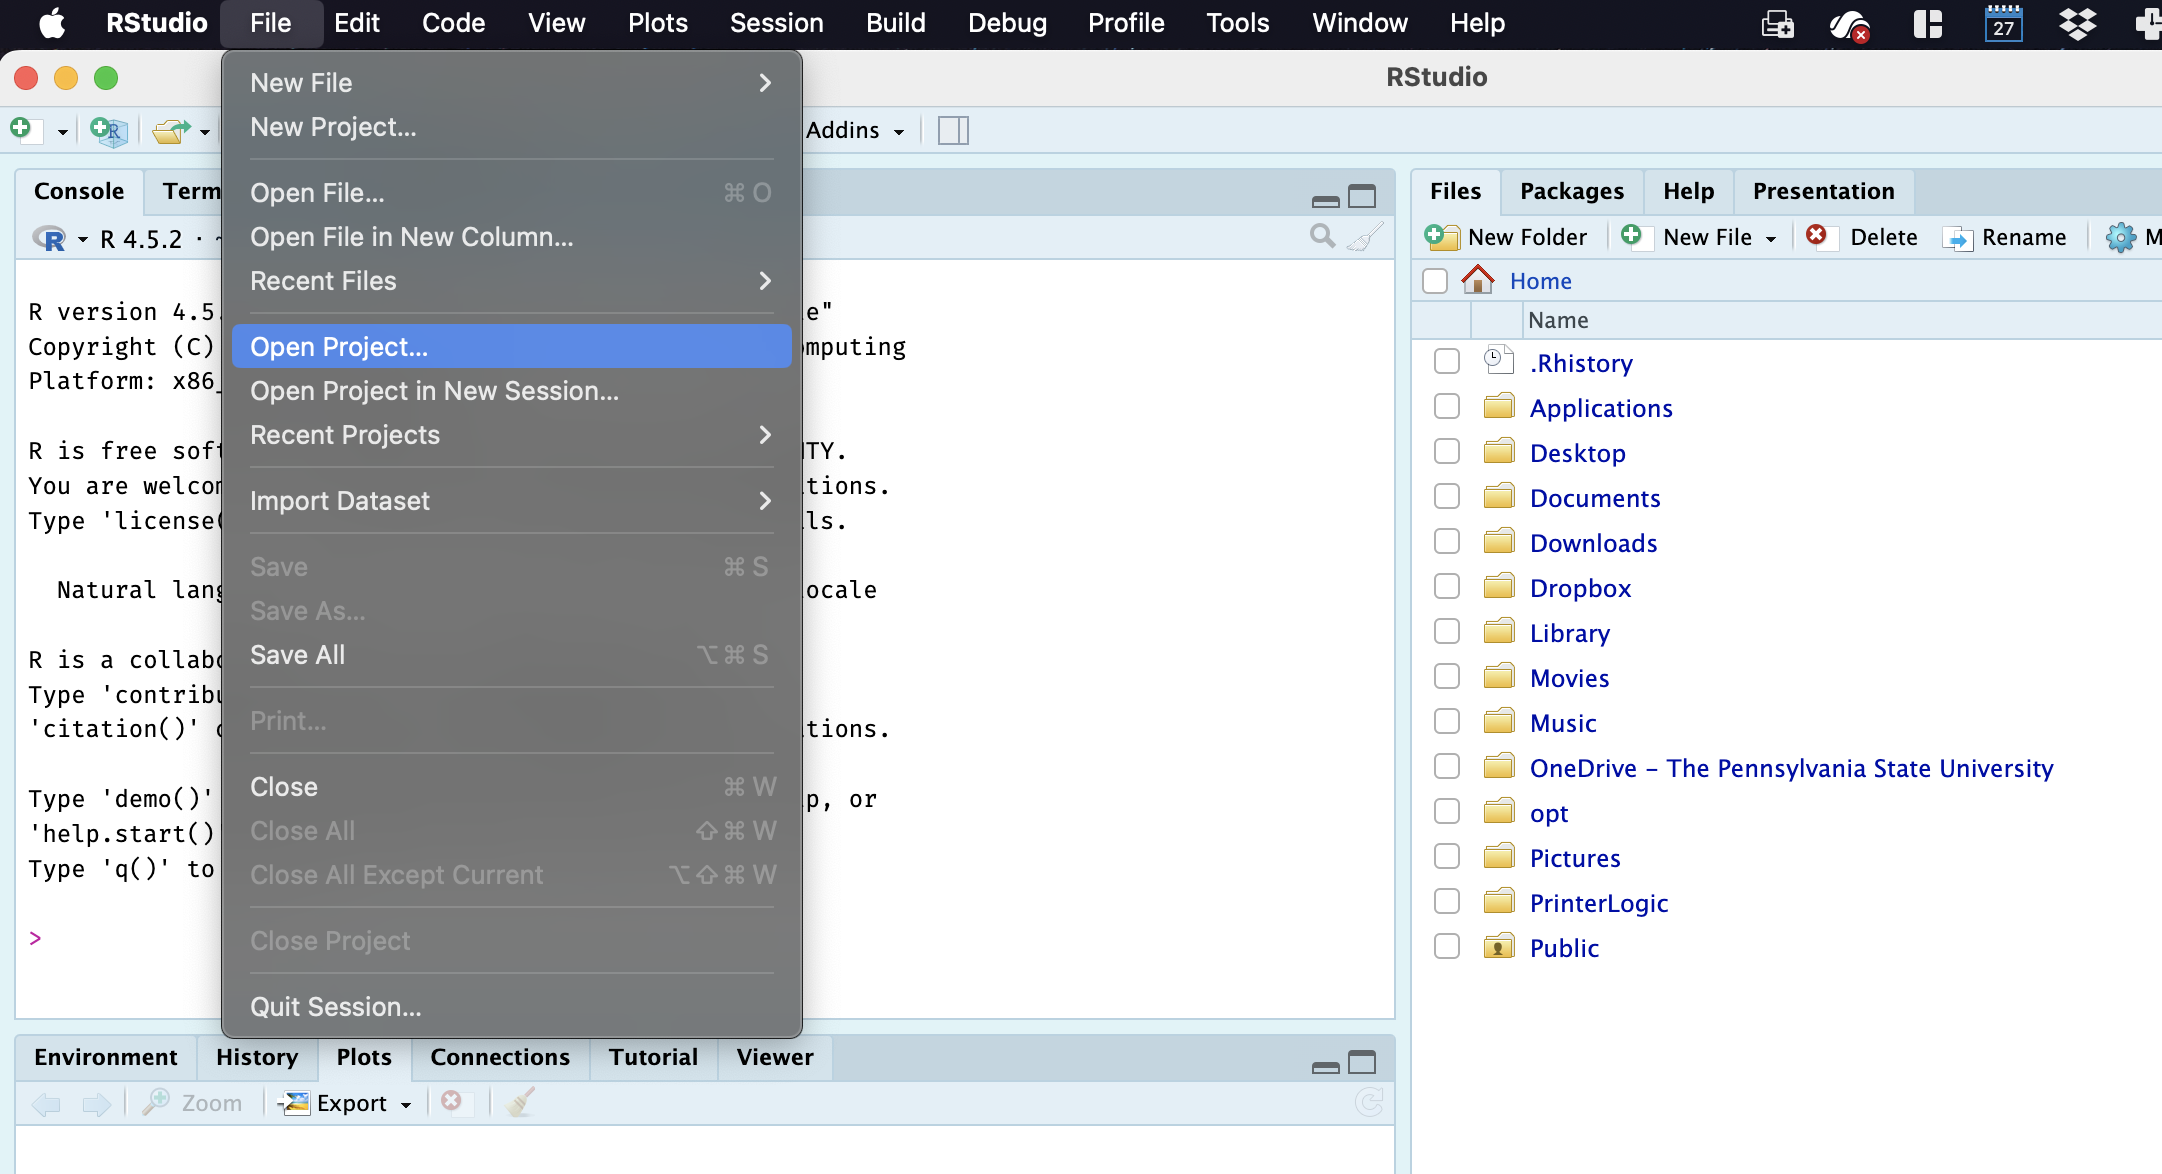Switch to the Packages tab

pyautogui.click(x=1571, y=191)
